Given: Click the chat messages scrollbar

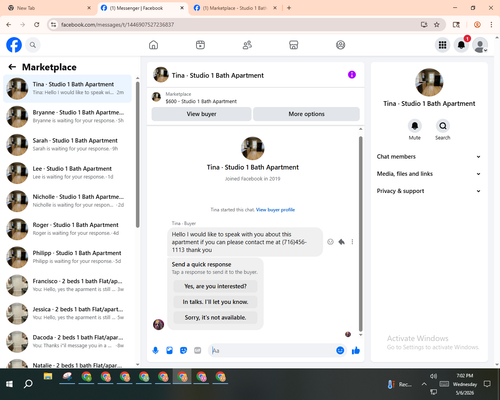Looking at the screenshot, I should pos(360,233).
